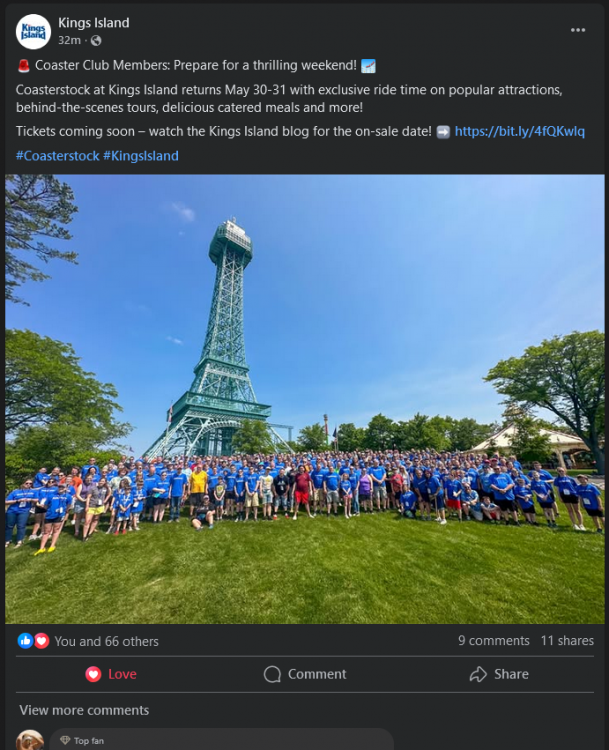This screenshot has width=609, height=750.
Task: Click the Share arrow icon
Action: pos(478,674)
